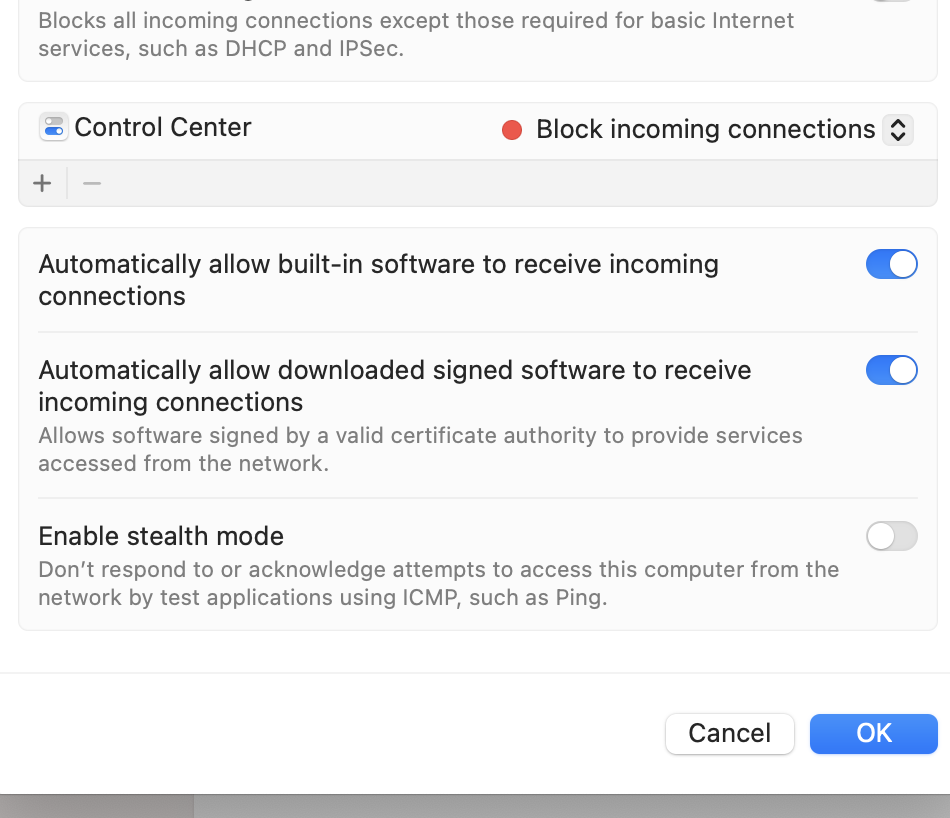Disable auto-allow for downloaded signed software
The image size is (950, 818).
pos(891,371)
